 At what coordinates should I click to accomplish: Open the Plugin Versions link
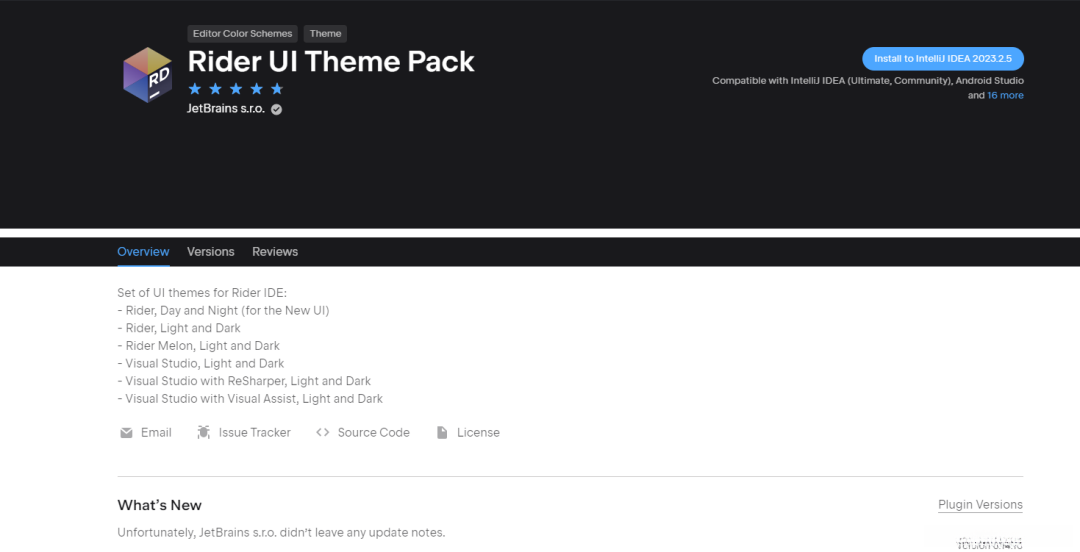tap(980, 505)
